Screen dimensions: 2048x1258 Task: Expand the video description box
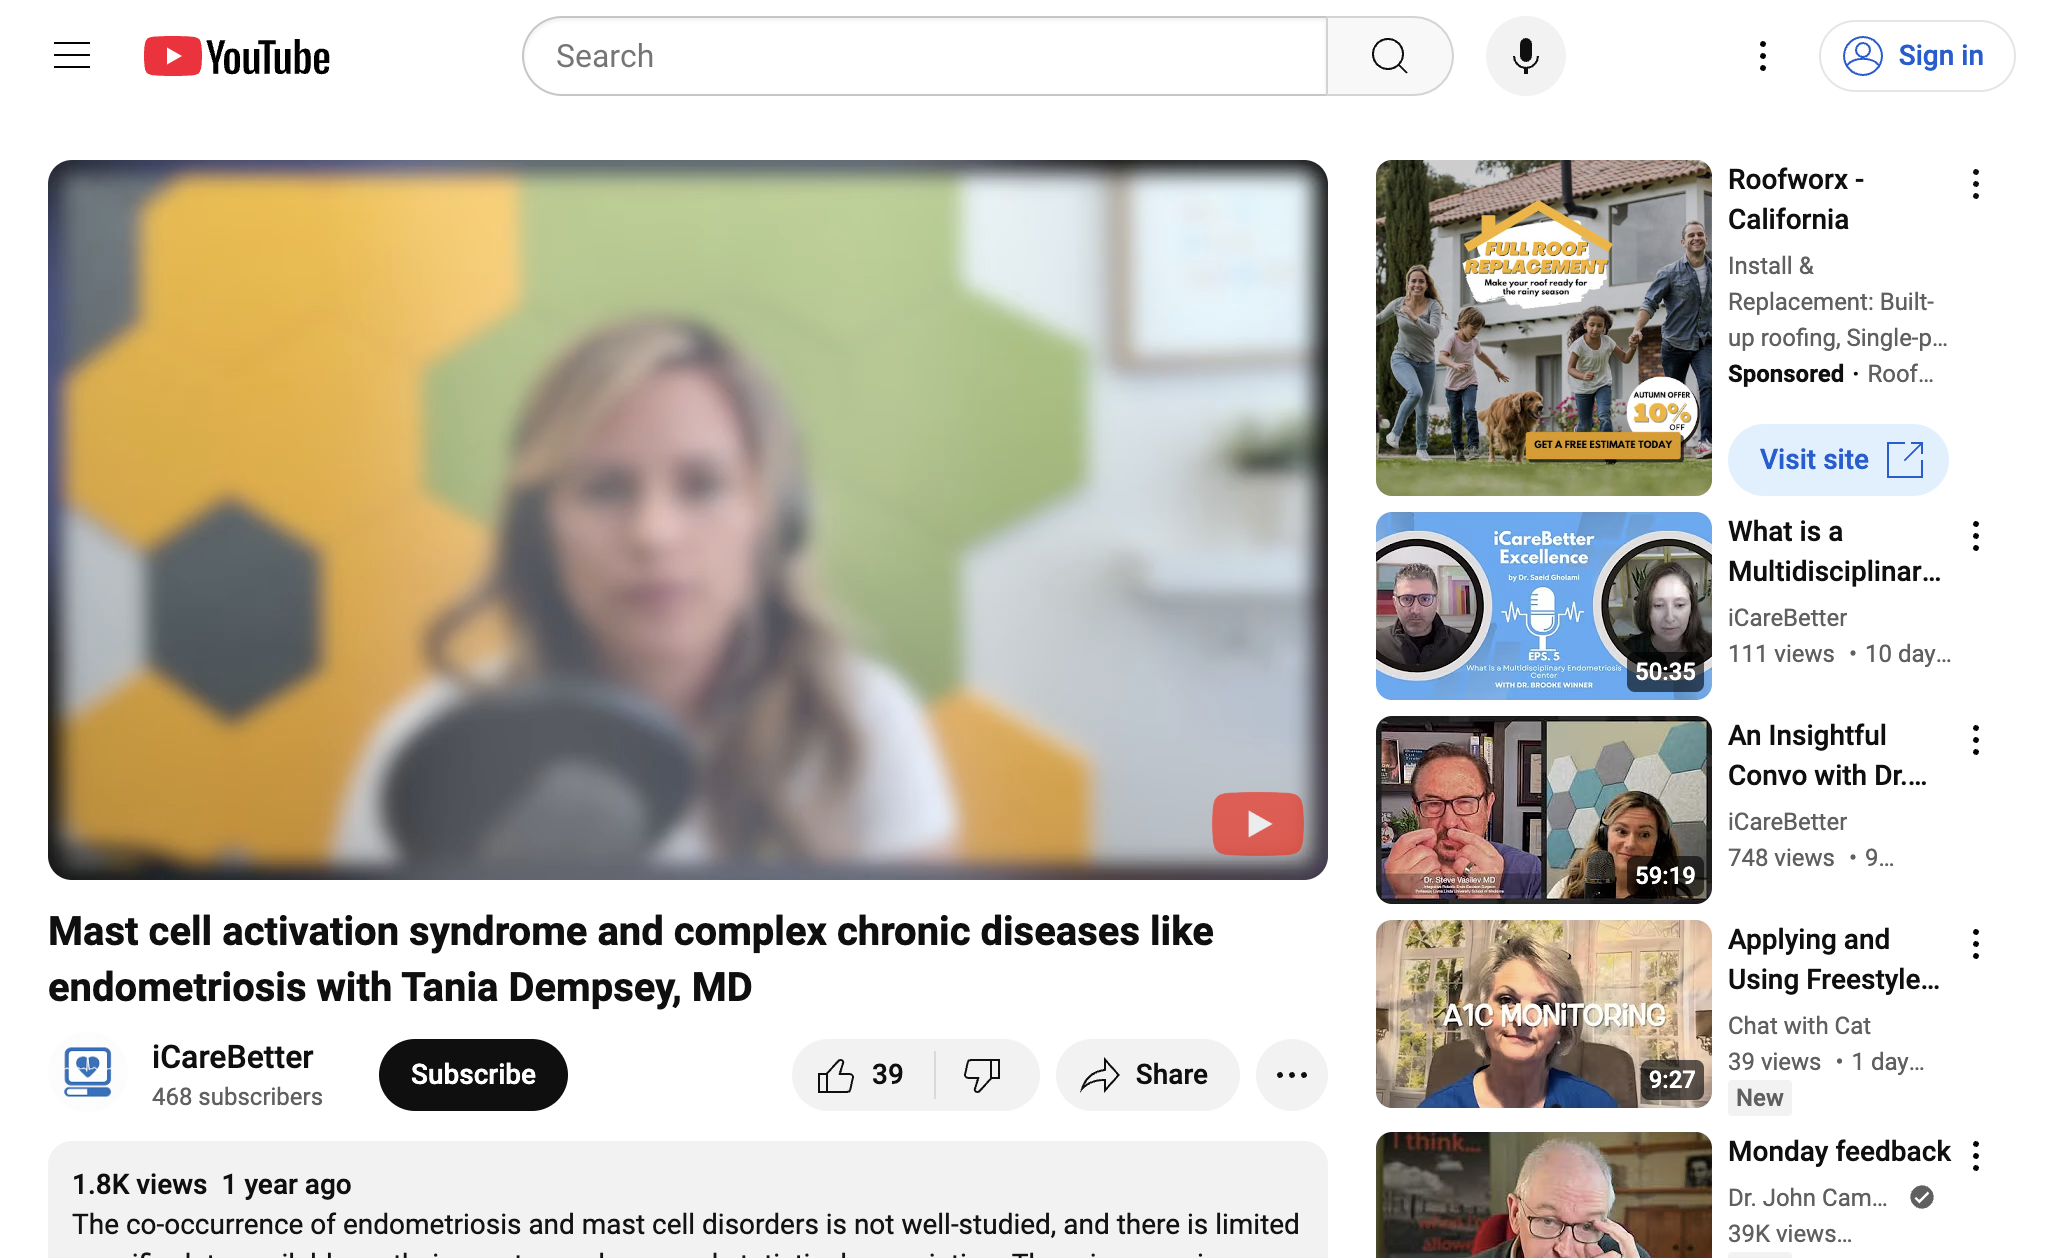pyautogui.click(x=688, y=1200)
